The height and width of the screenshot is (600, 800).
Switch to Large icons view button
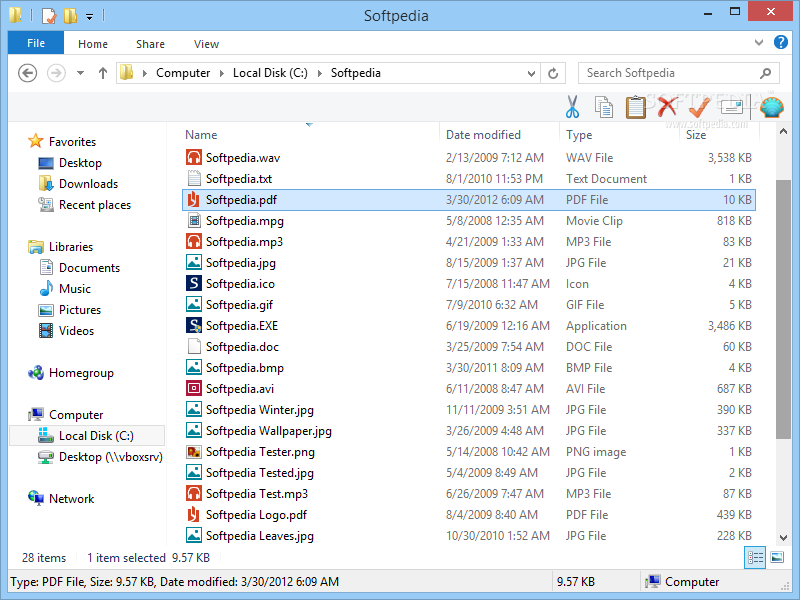tap(777, 557)
